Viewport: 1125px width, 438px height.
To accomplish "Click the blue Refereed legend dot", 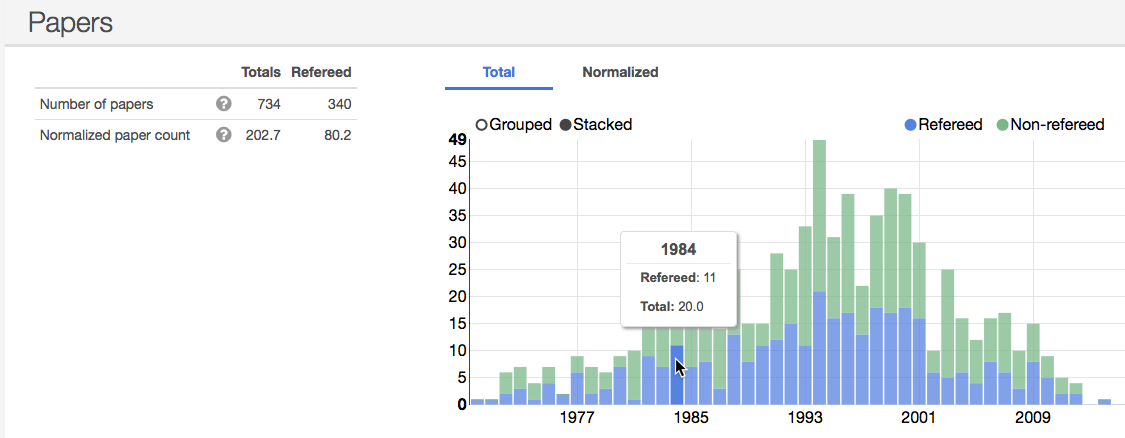I will pyautogui.click(x=910, y=125).
